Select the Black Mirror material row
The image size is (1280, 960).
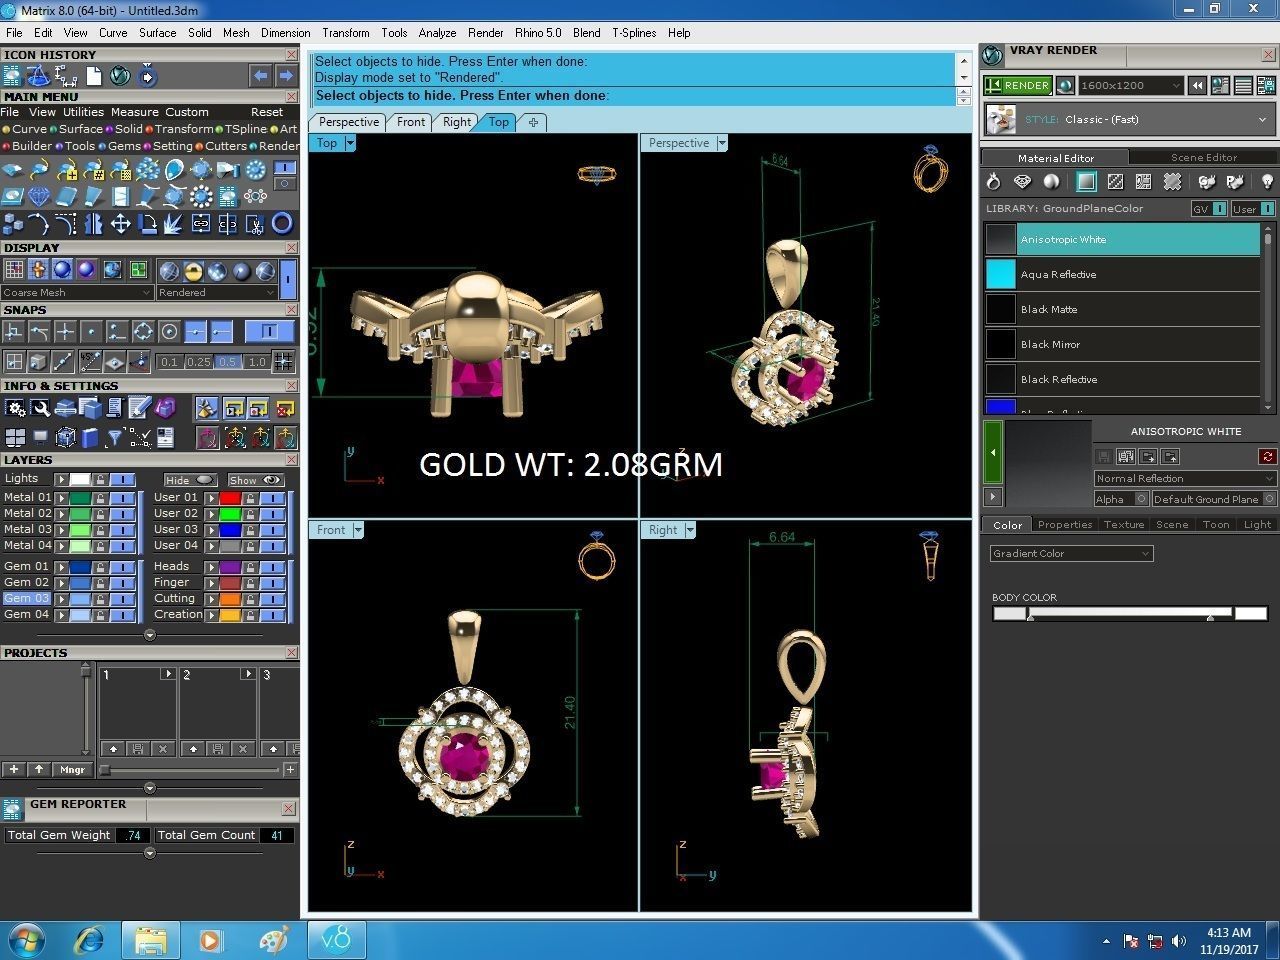[x=1122, y=344]
